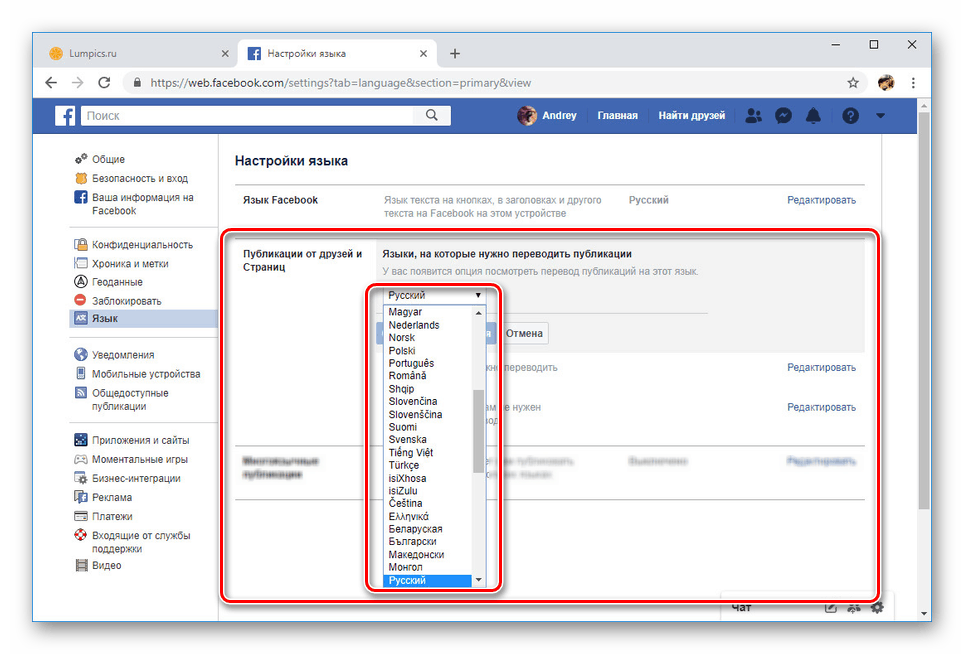Image resolution: width=964 pixels, height=654 pixels.
Task: Click the site lock icon in address bar
Action: [x=137, y=82]
